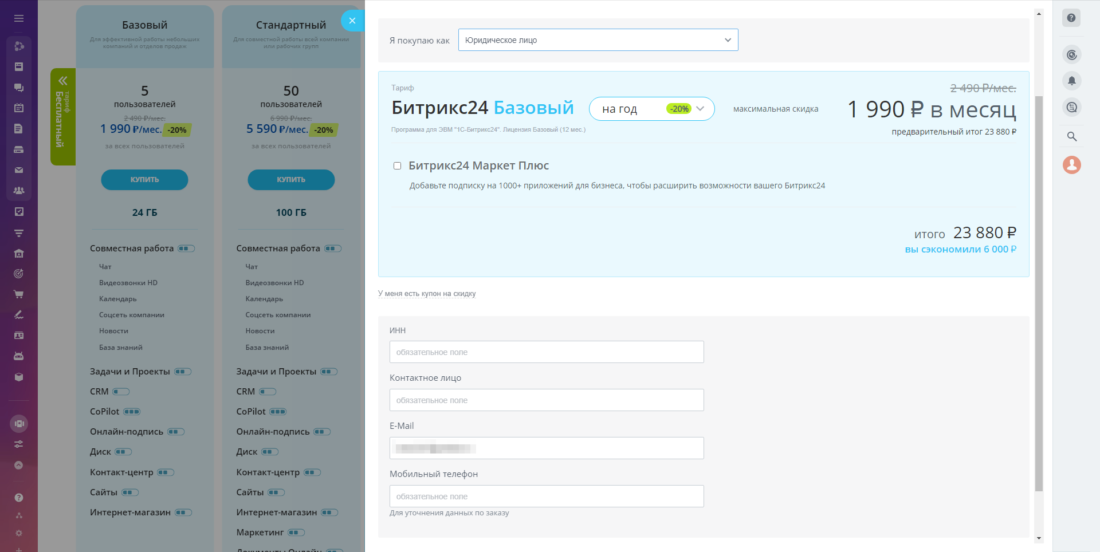Click the order panel vertical scrollbar thumb

(x=1039, y=295)
